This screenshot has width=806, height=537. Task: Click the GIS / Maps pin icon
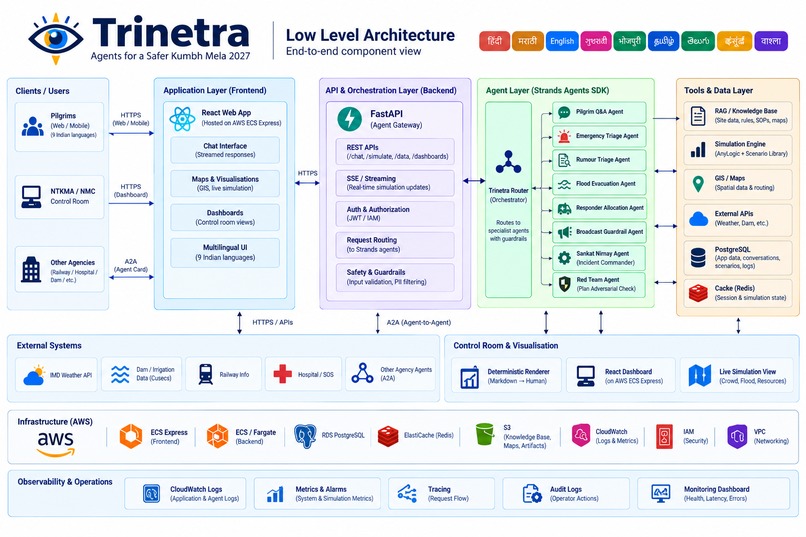point(698,183)
